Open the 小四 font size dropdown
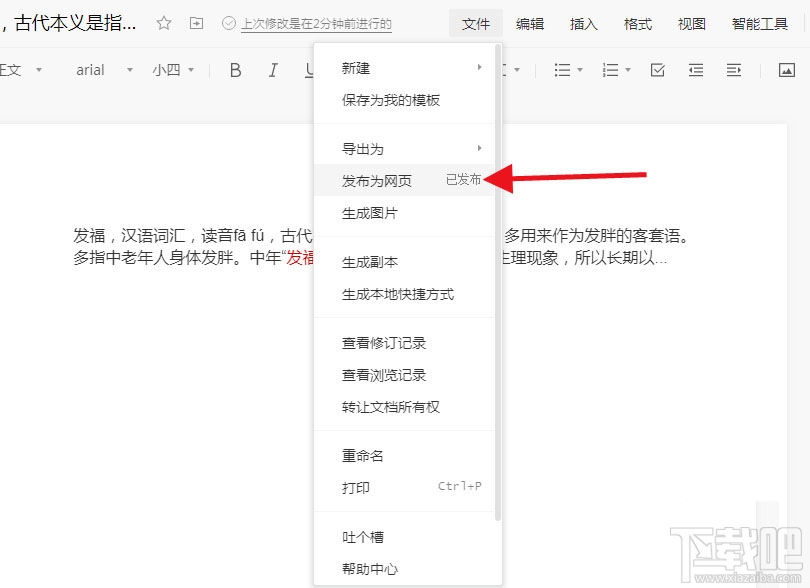 (170, 70)
